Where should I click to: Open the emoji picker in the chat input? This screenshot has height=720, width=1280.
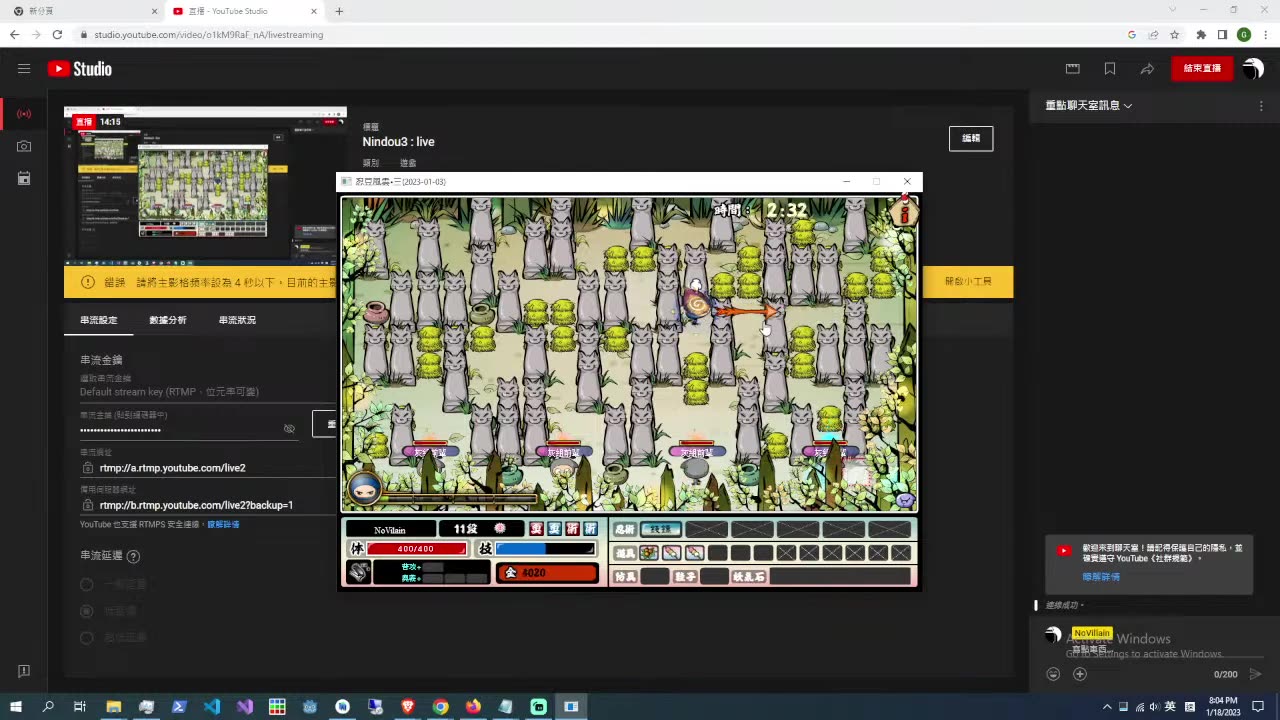pos(1053,674)
